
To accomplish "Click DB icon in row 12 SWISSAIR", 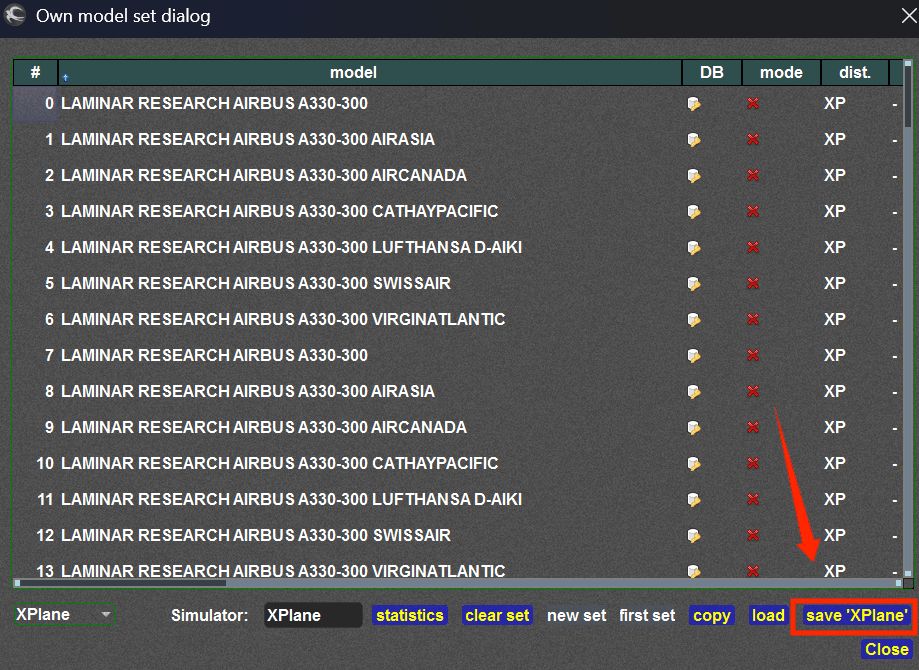I will [x=694, y=536].
